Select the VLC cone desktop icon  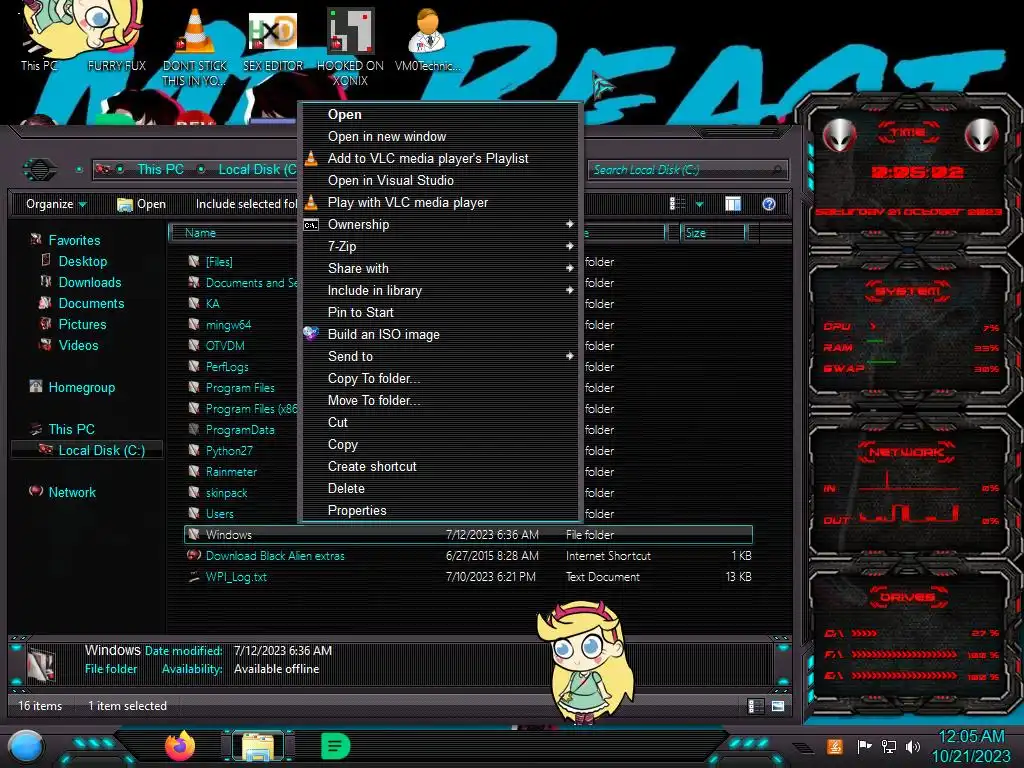(195, 46)
